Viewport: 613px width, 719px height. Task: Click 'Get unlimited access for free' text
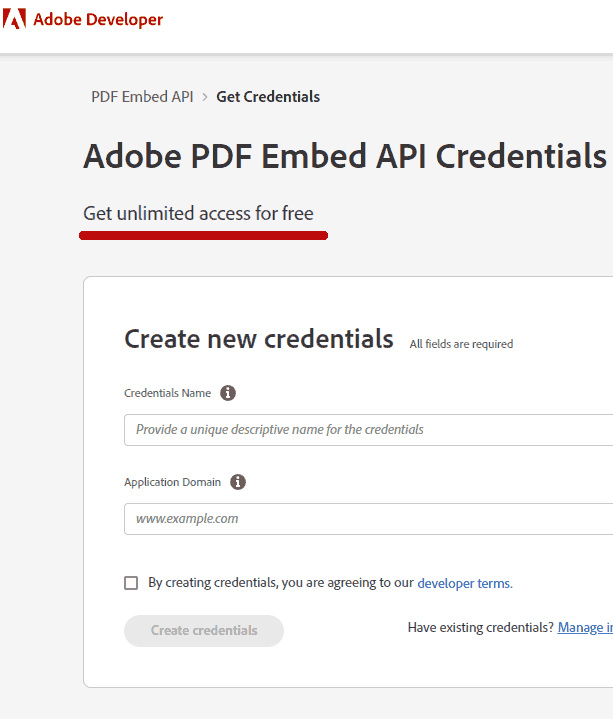pyautogui.click(x=199, y=214)
